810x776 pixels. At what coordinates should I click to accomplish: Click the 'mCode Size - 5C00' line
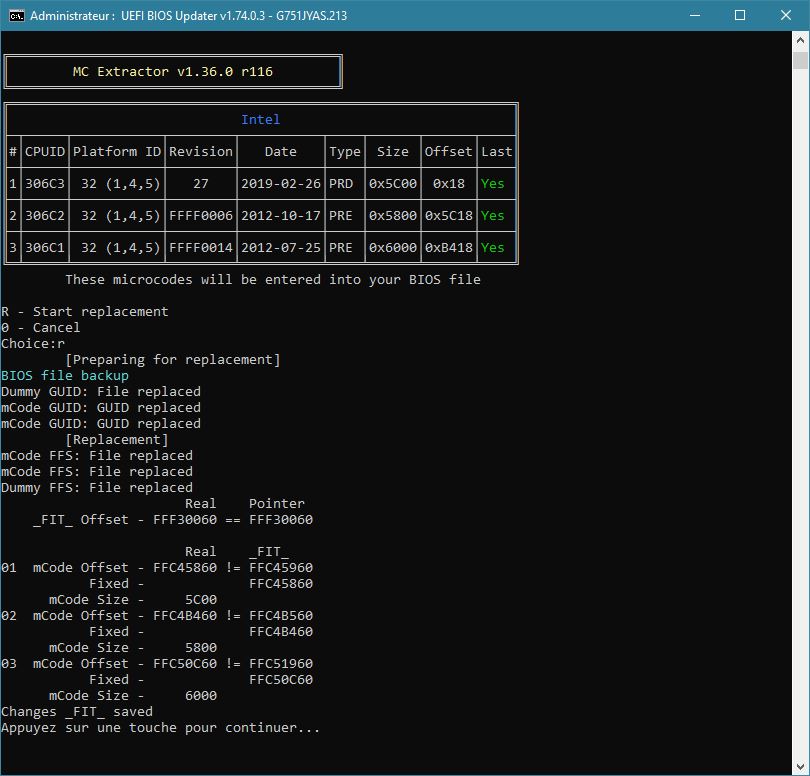click(x=133, y=600)
